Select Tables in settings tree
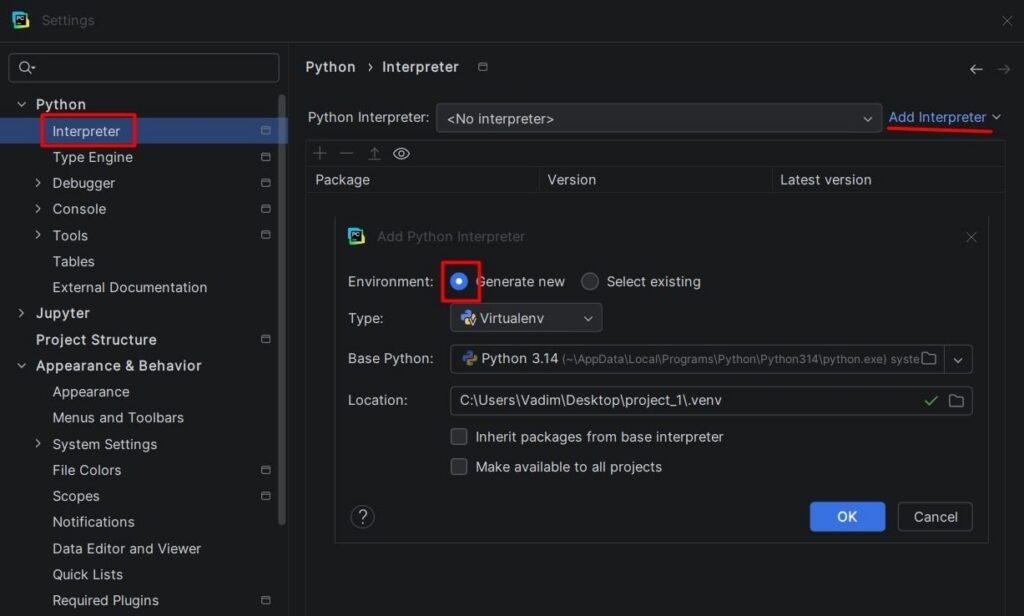This screenshot has height=616, width=1024. (74, 261)
